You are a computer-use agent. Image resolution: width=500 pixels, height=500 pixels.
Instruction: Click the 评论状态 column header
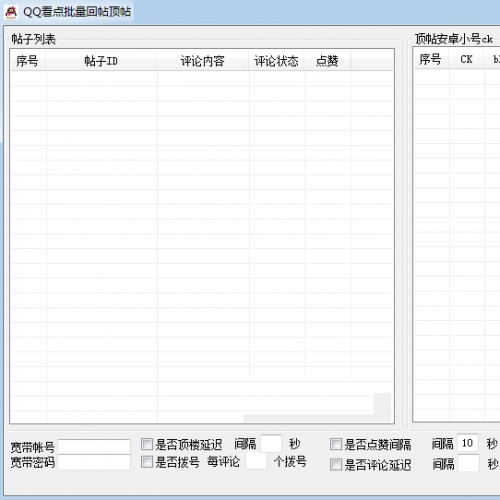point(276,61)
